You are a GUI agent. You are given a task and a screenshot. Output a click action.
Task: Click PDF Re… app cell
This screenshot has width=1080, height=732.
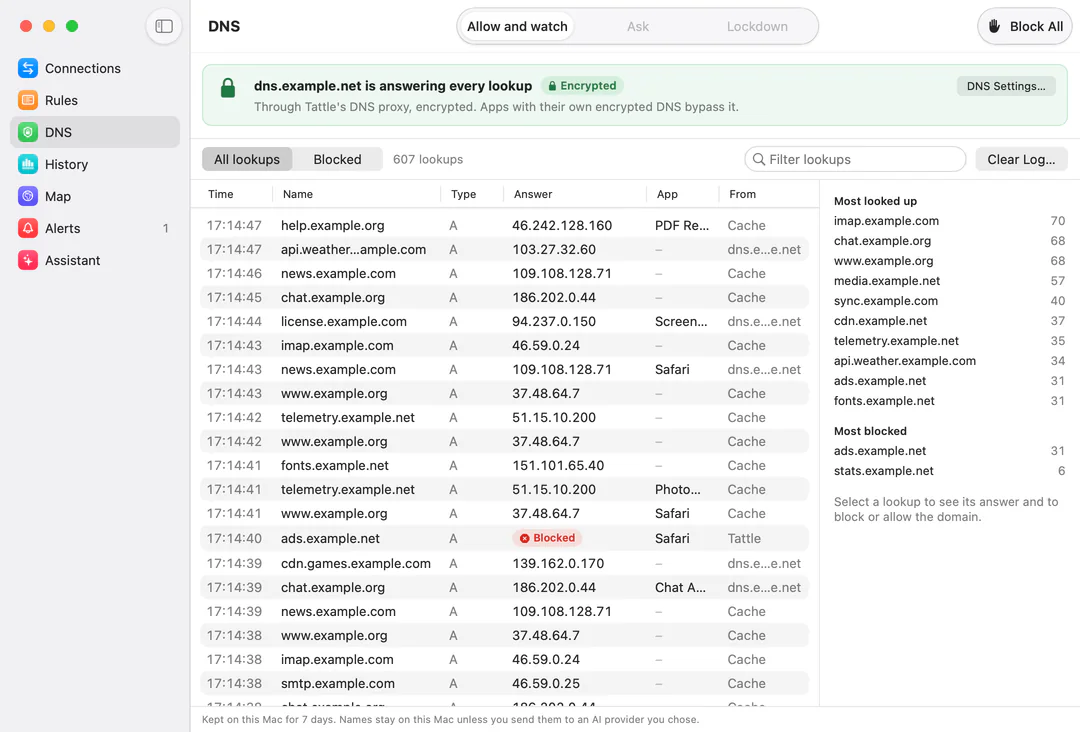pos(681,225)
